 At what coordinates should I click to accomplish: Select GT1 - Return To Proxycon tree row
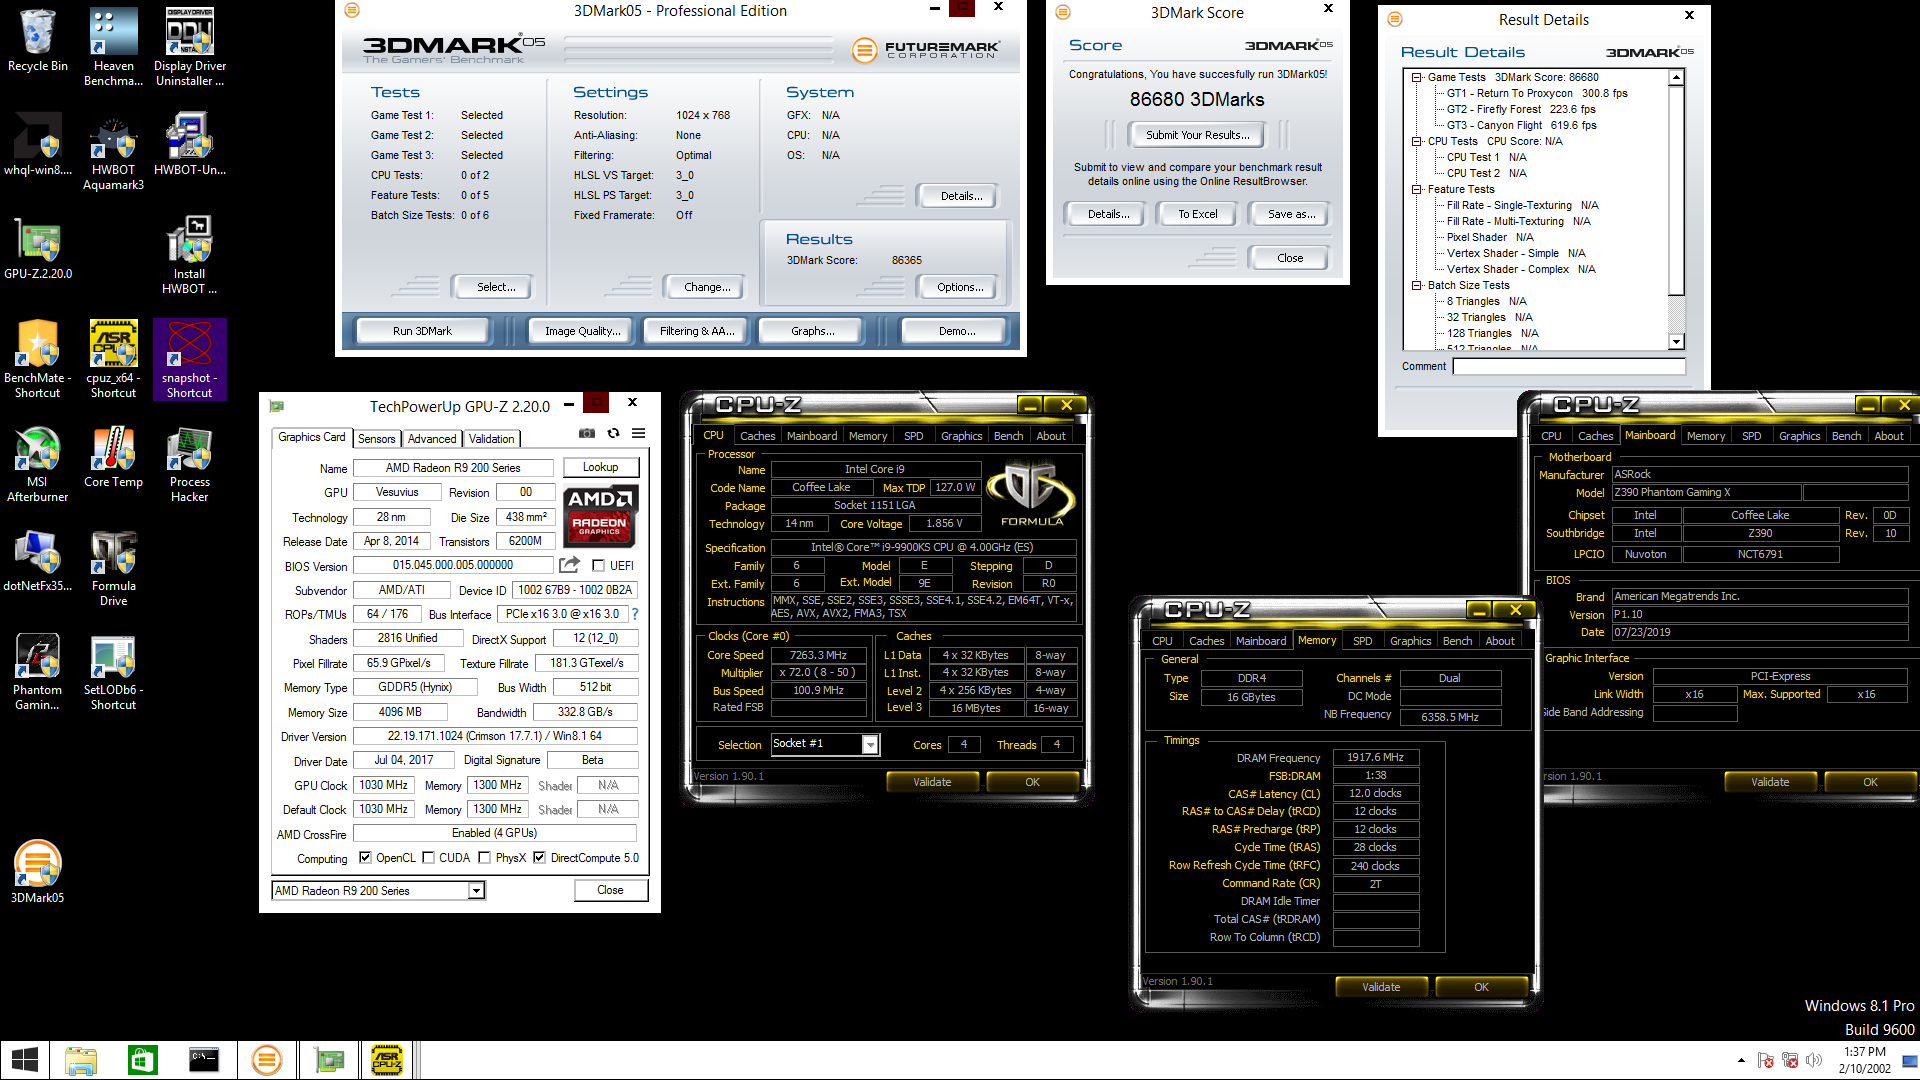[1537, 93]
